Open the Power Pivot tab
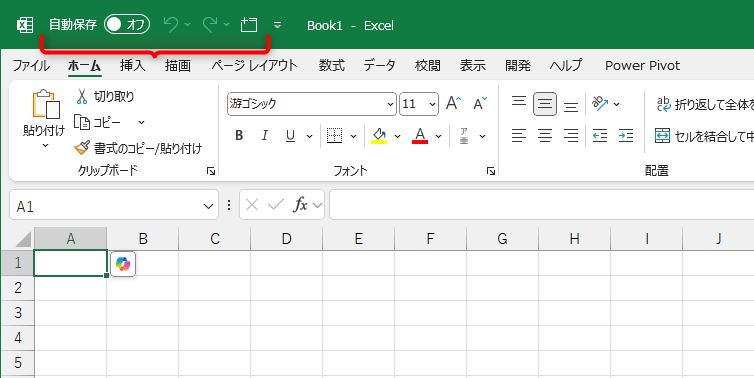This screenshot has width=754, height=378. pyautogui.click(x=642, y=65)
